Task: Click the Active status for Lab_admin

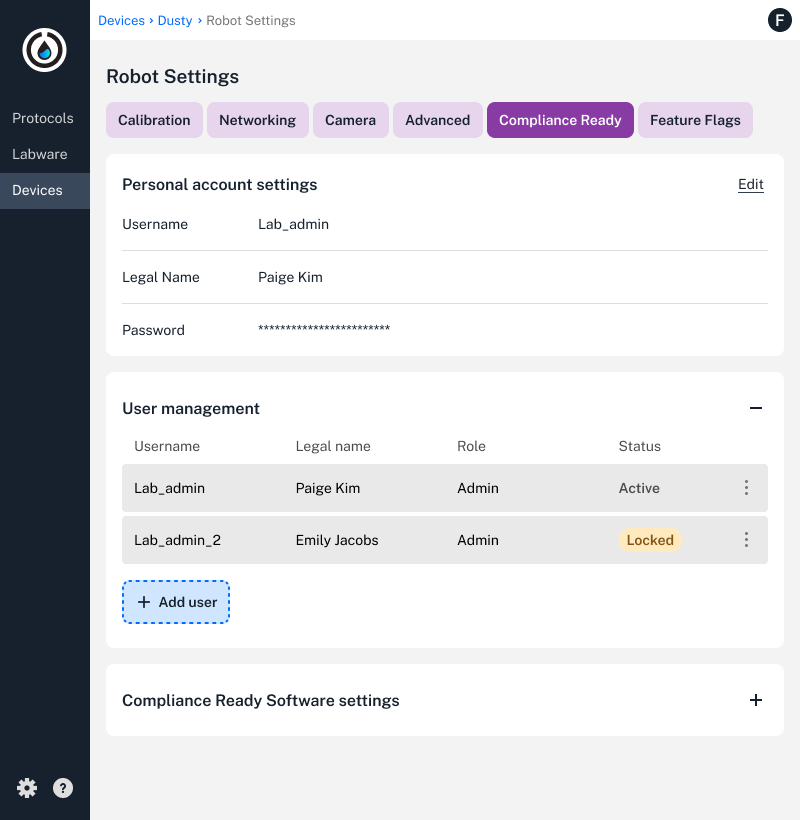Action: tap(639, 488)
